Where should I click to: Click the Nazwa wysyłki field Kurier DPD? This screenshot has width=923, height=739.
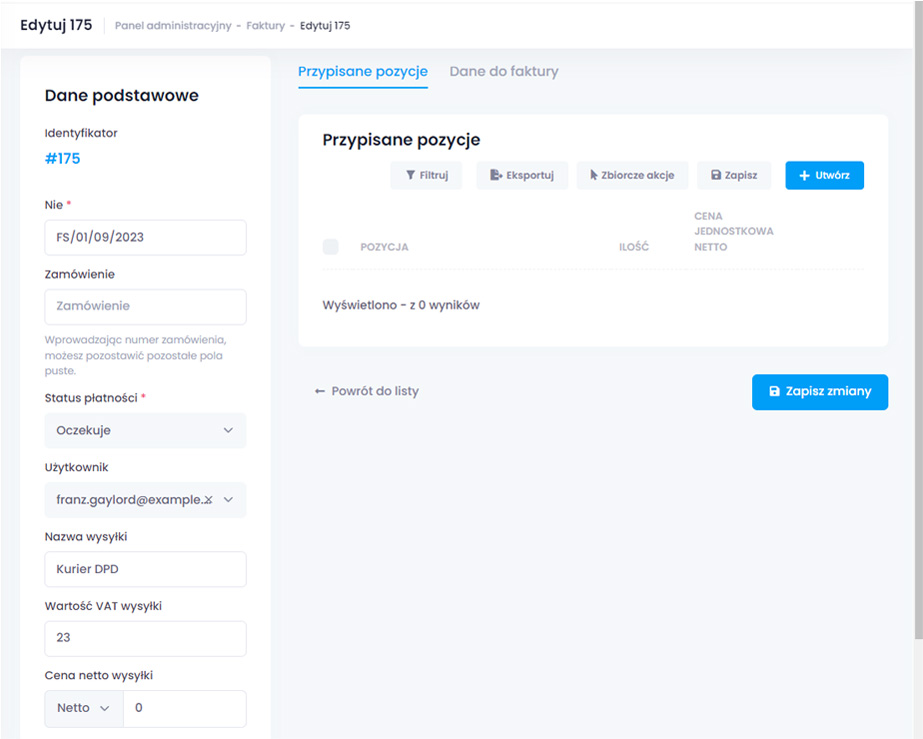(x=145, y=569)
